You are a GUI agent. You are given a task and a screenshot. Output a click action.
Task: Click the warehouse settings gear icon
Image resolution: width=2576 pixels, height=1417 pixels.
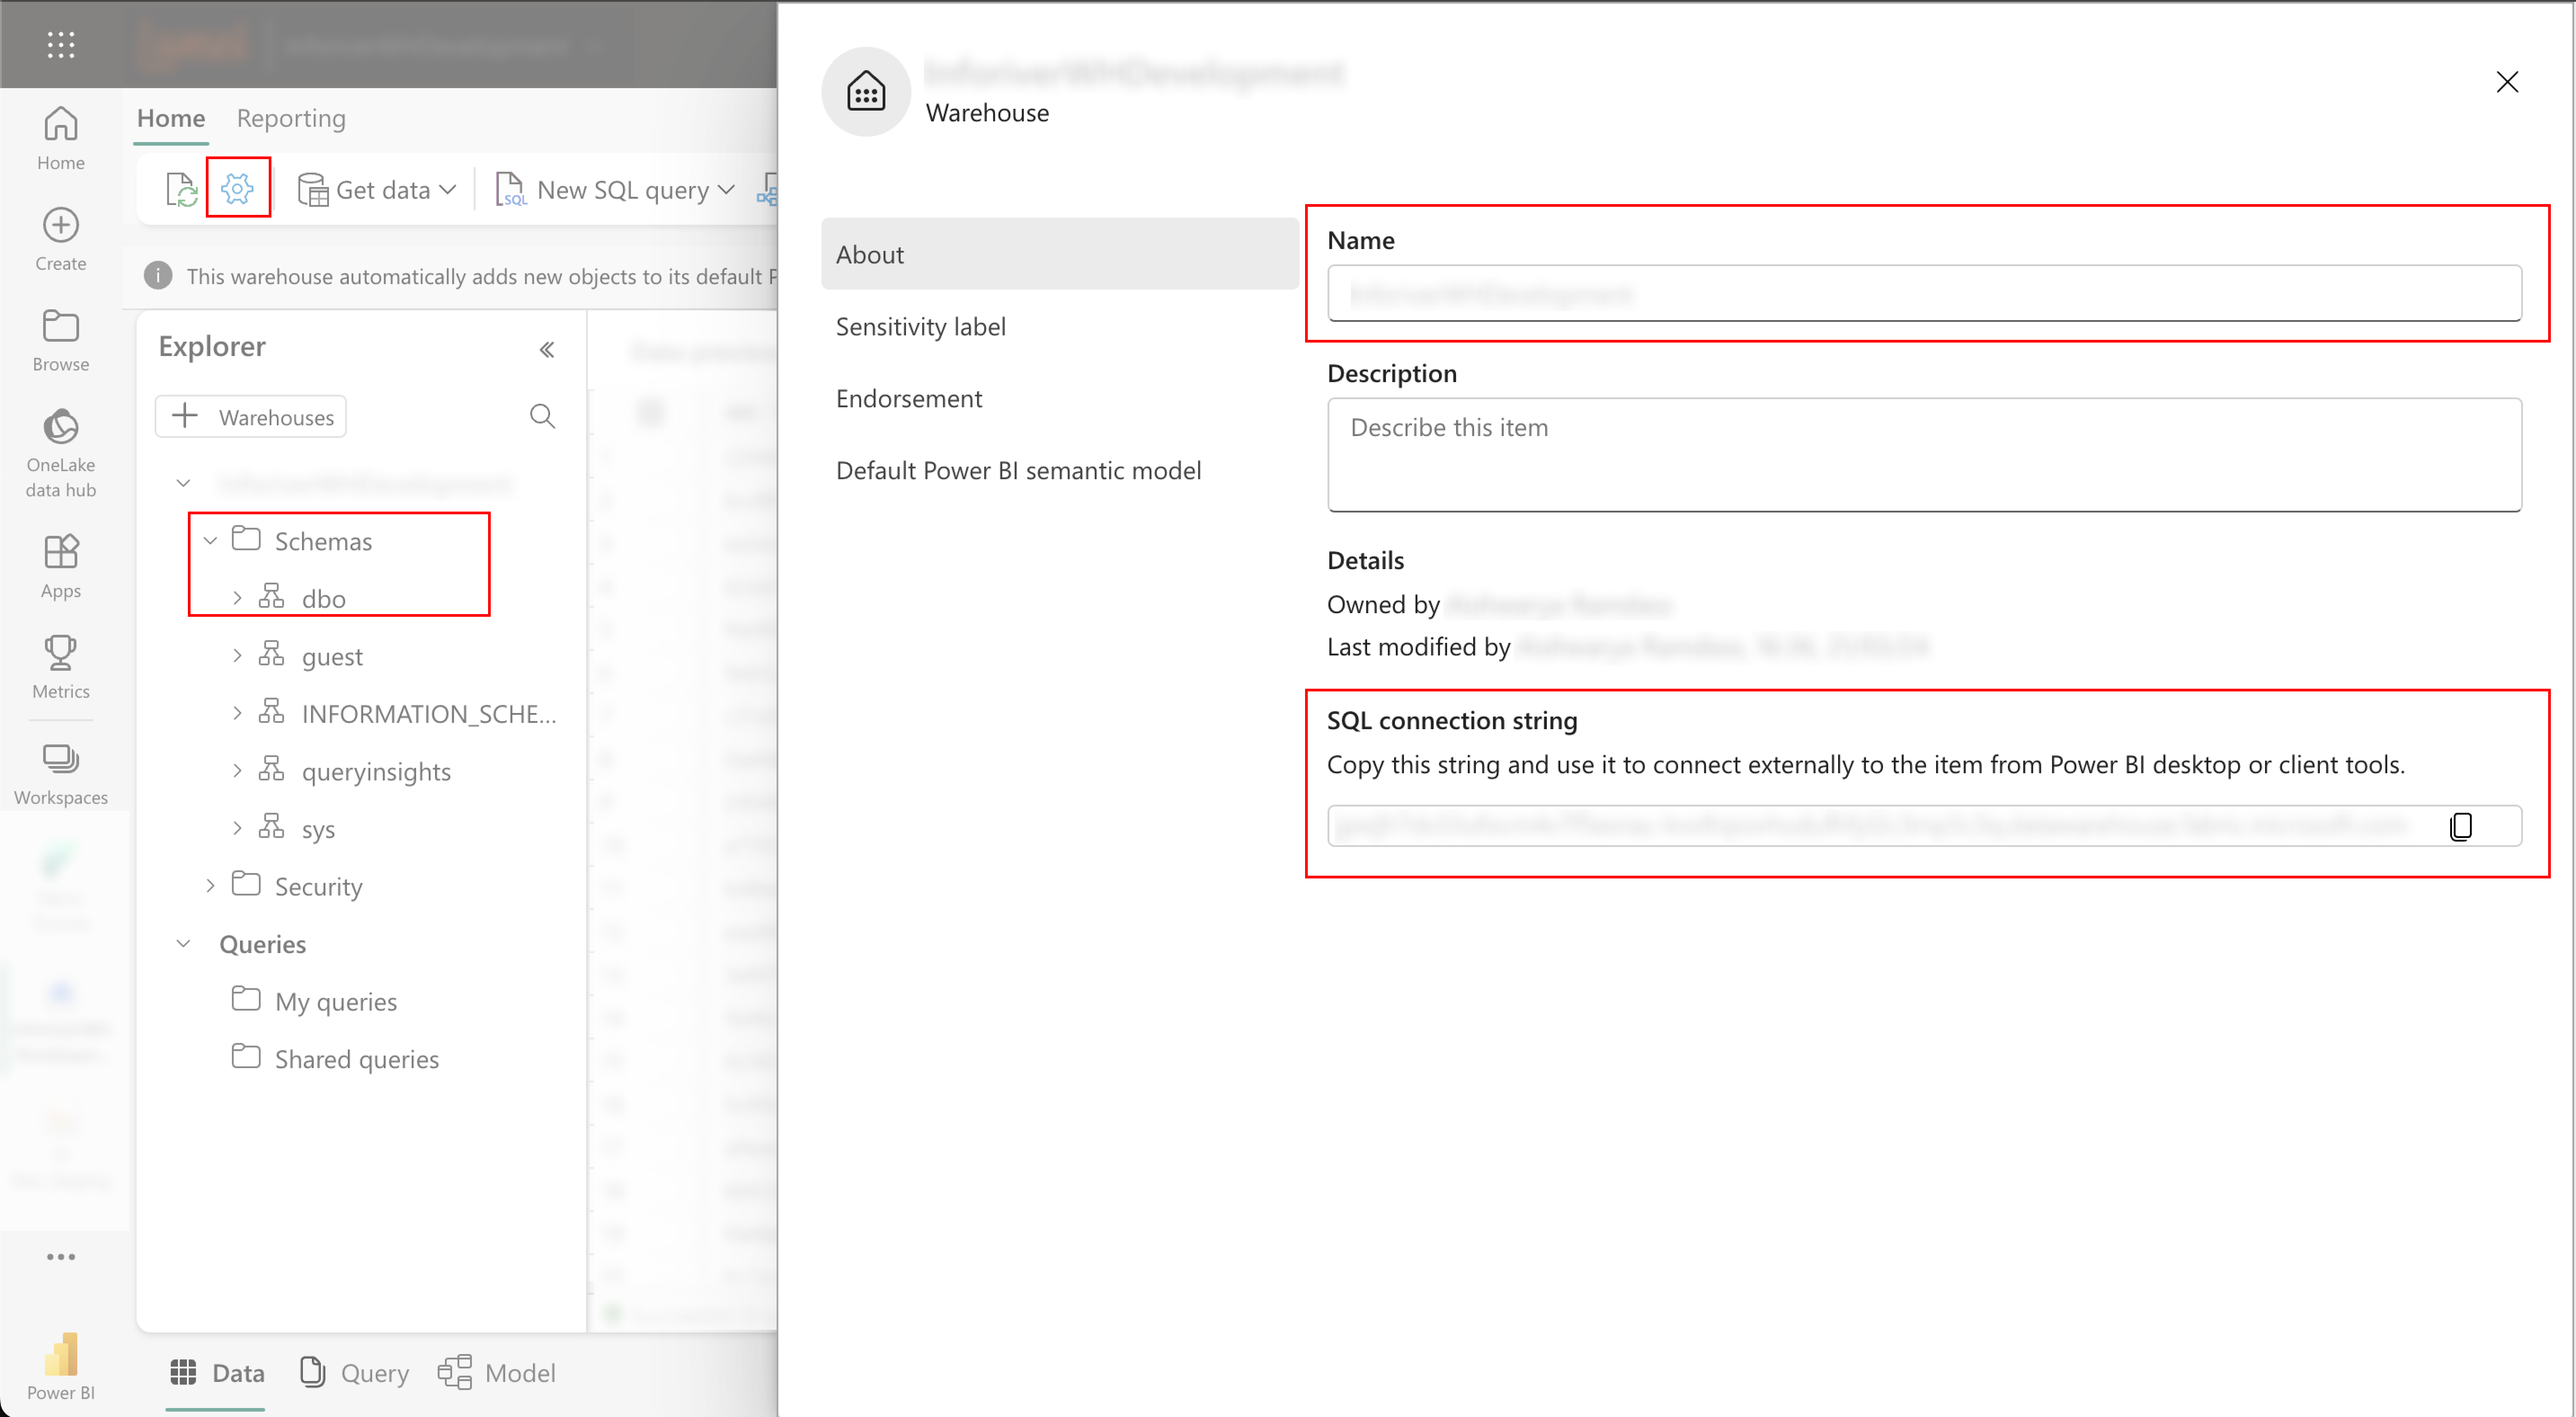coord(237,188)
